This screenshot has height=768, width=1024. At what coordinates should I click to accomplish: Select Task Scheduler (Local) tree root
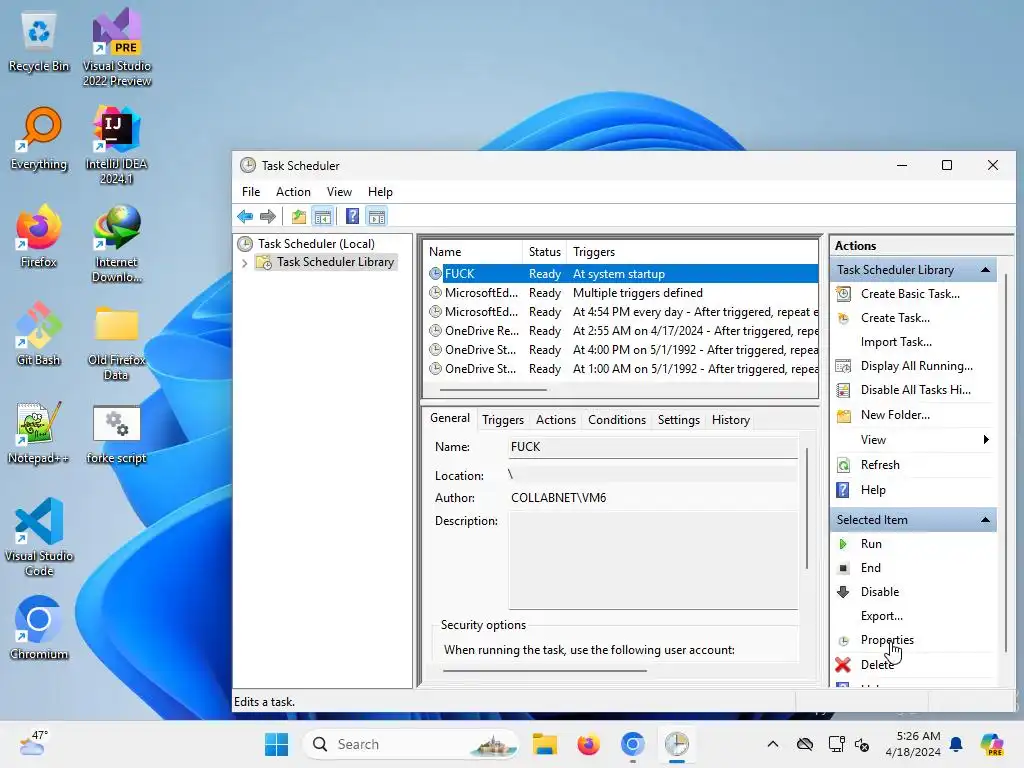click(307, 244)
